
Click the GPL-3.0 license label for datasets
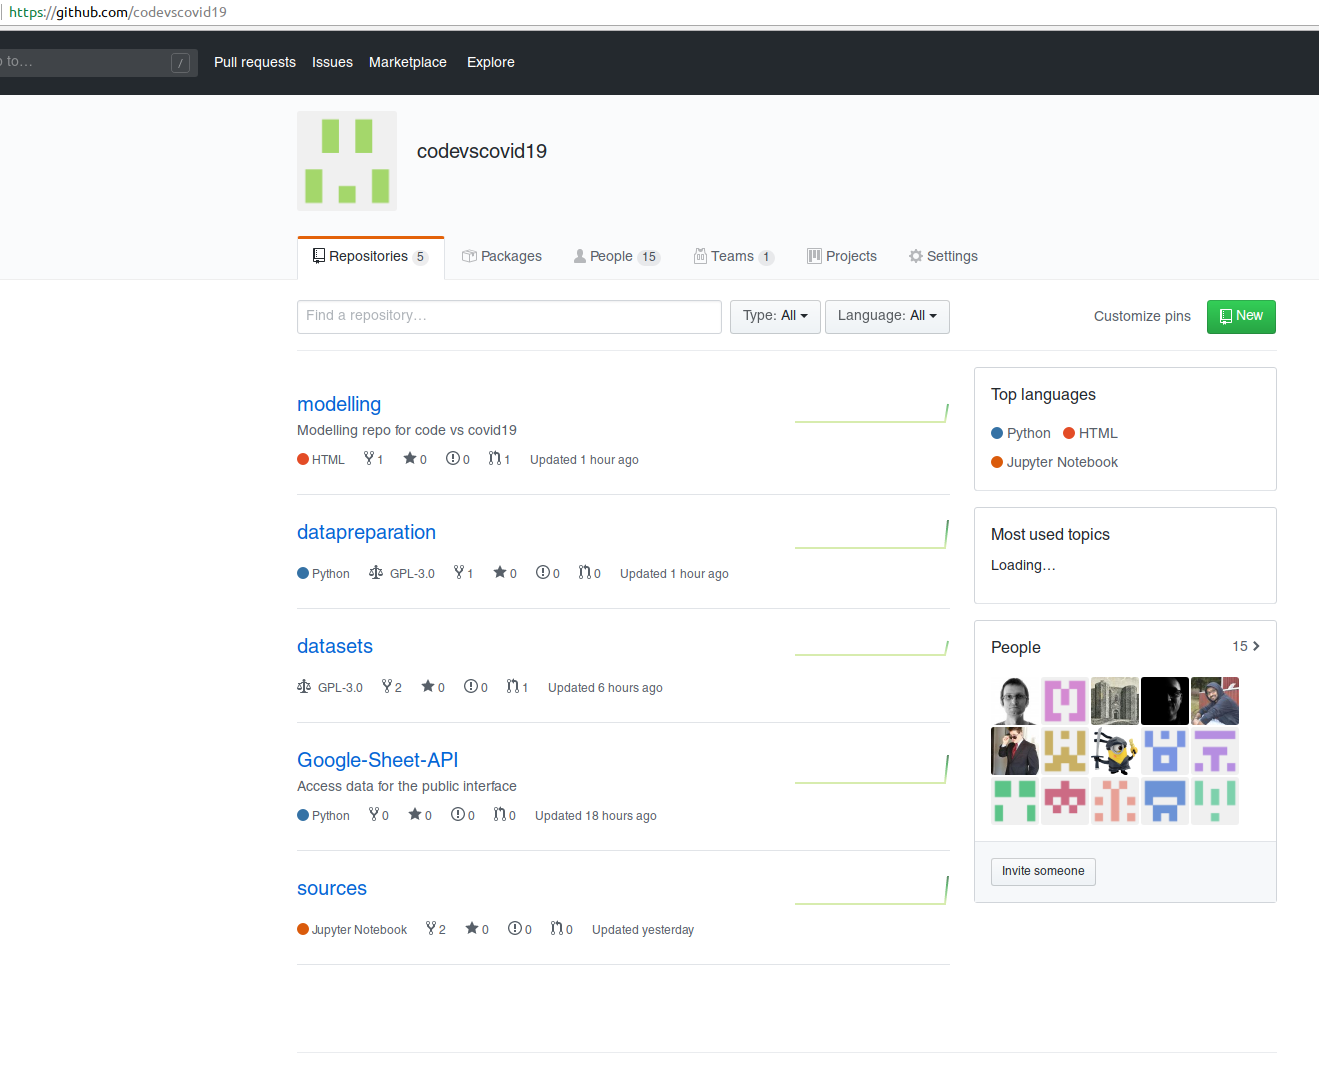coord(340,688)
